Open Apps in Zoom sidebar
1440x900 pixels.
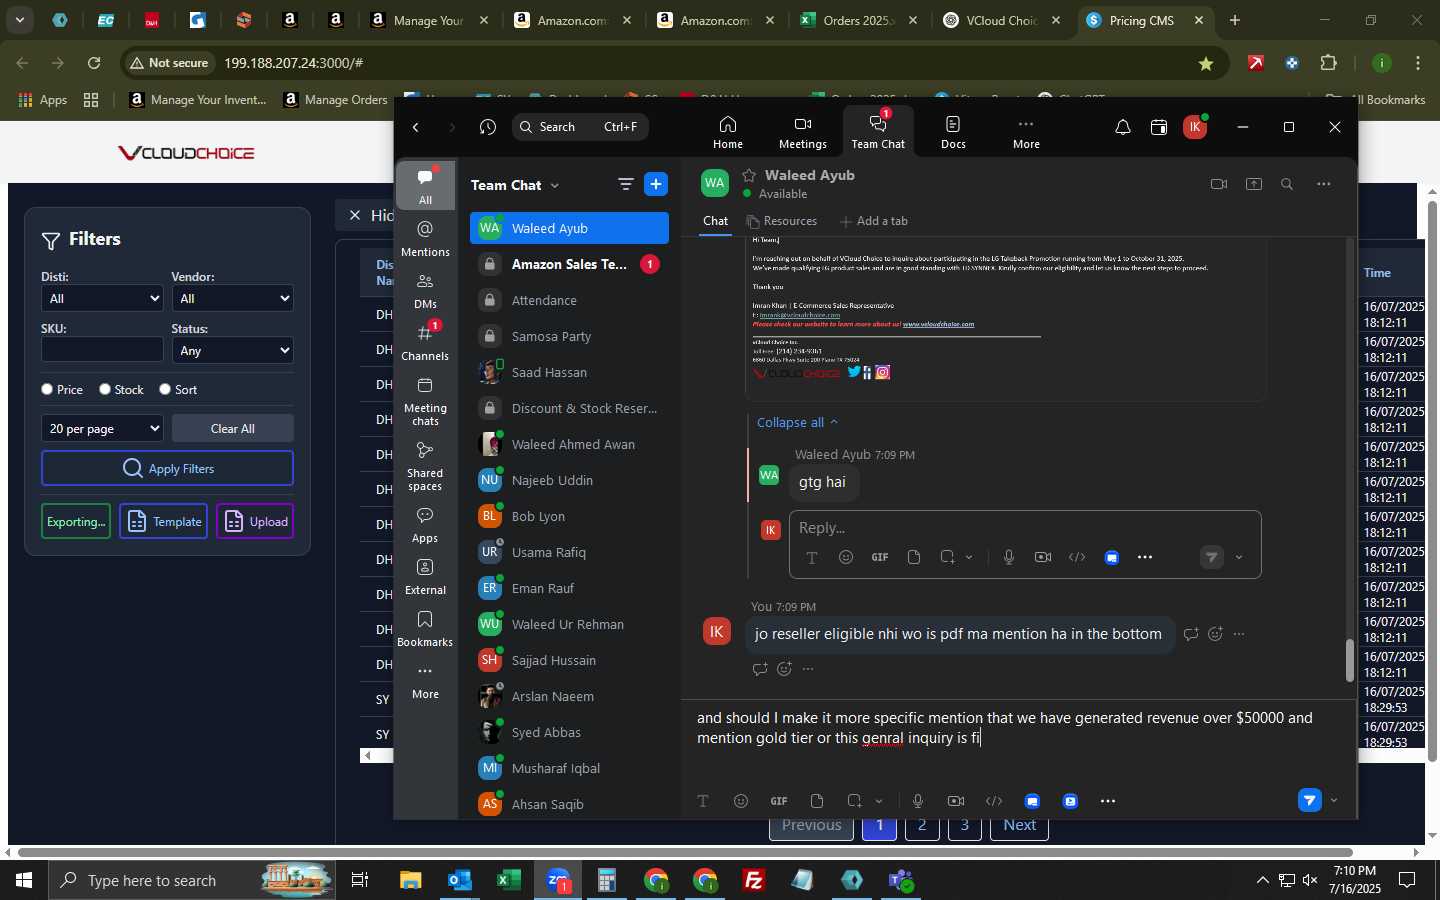(425, 525)
